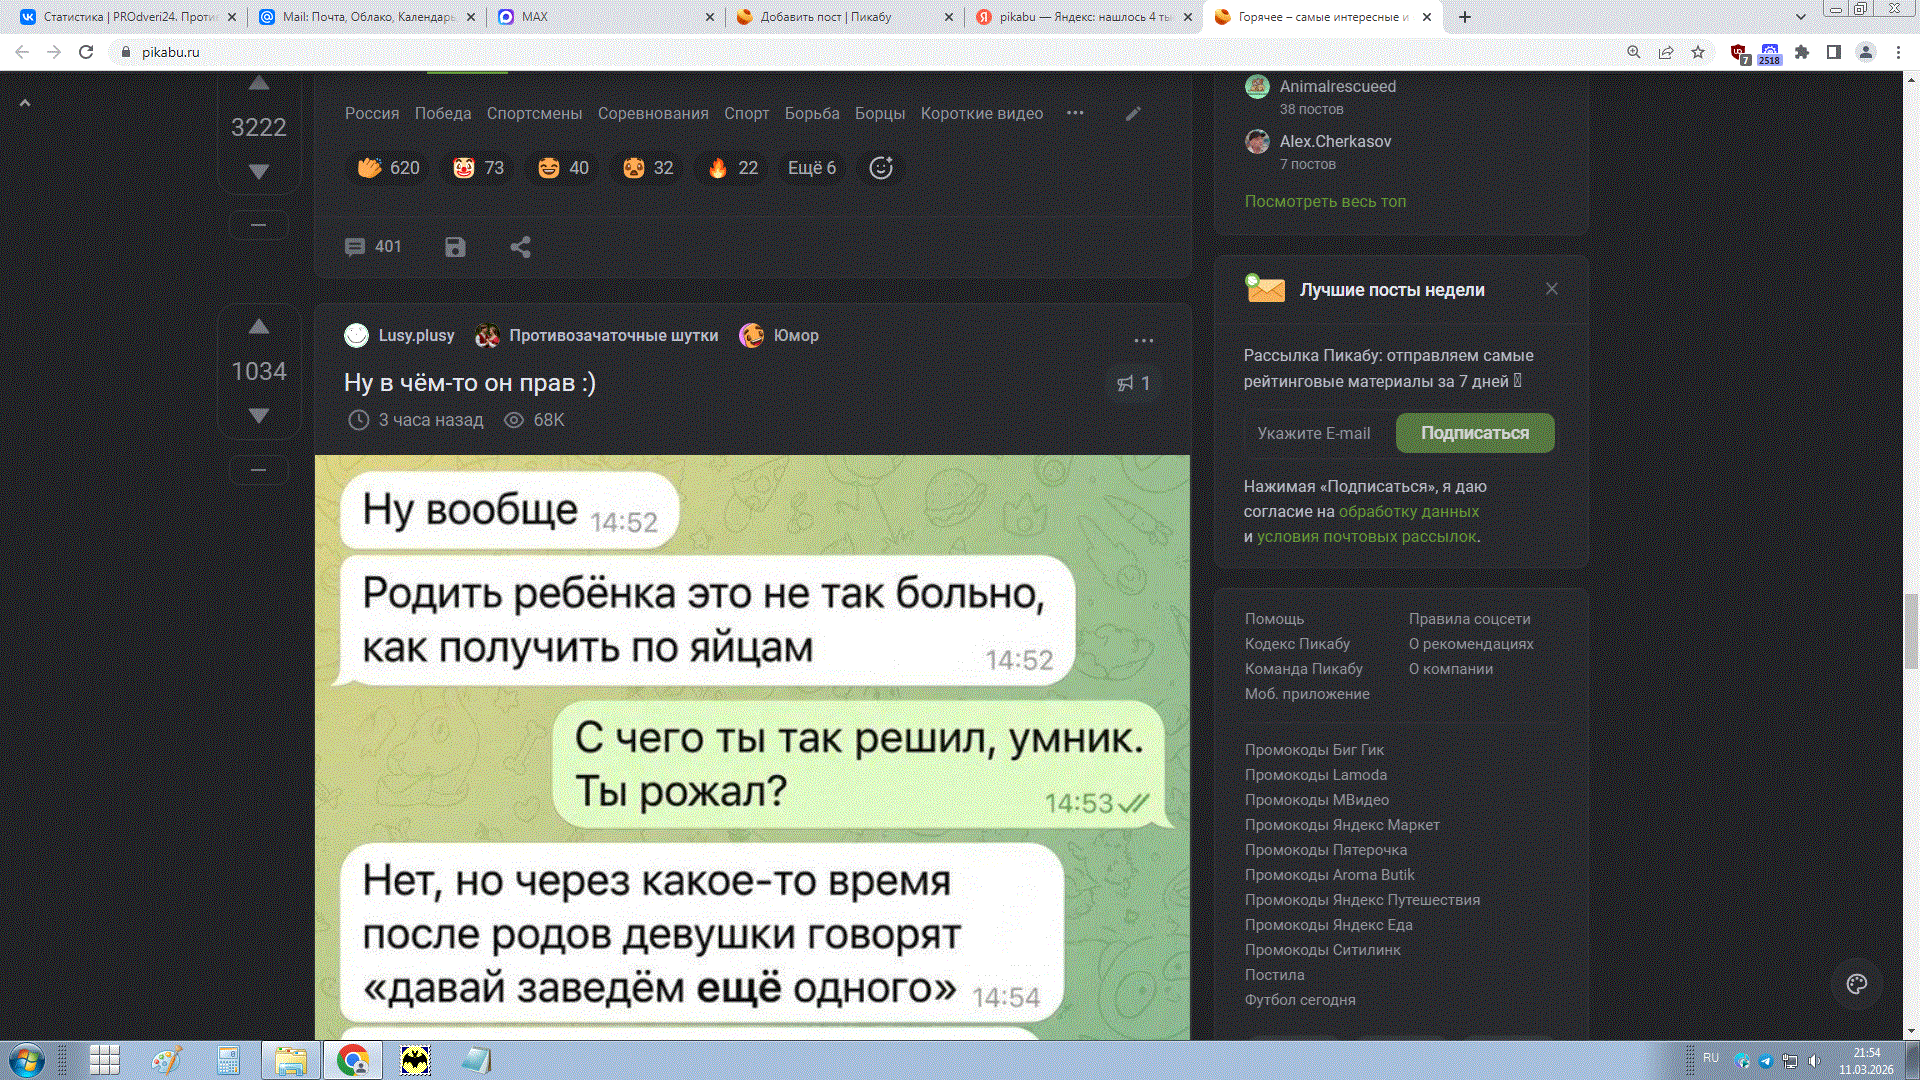Click the "Подписаться" subscribe button
This screenshot has height=1080, width=1920.
click(1475, 433)
